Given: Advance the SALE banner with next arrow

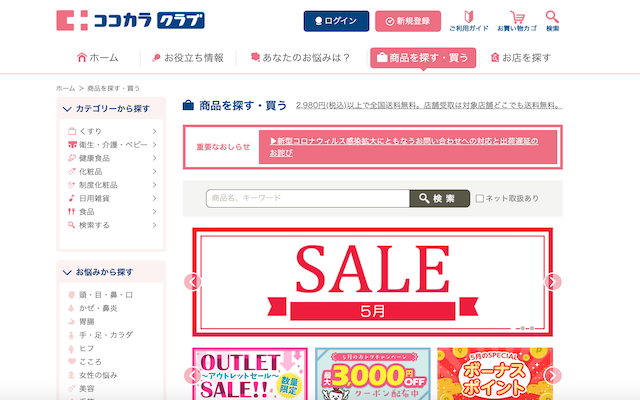Looking at the screenshot, I should tap(553, 282).
